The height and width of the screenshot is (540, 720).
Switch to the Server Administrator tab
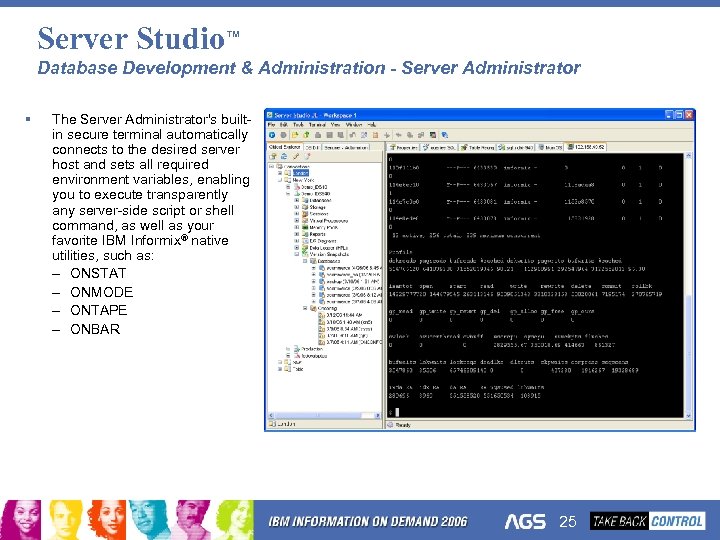tap(346, 147)
